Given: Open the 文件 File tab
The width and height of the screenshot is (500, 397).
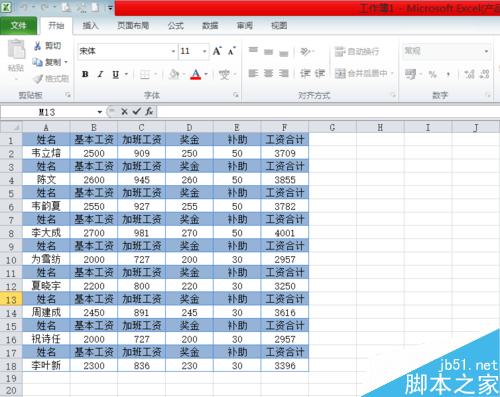Looking at the screenshot, I should pos(18,26).
